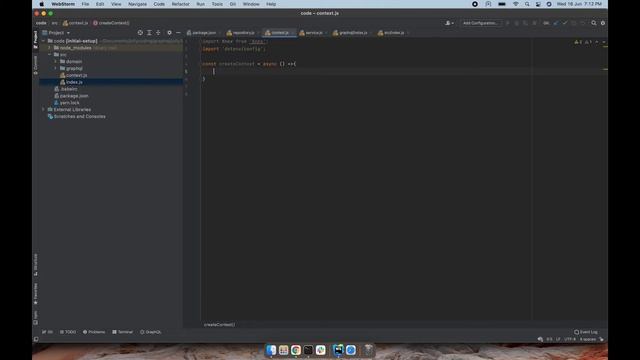
Task: Open the Event Log
Action: click(x=586, y=332)
